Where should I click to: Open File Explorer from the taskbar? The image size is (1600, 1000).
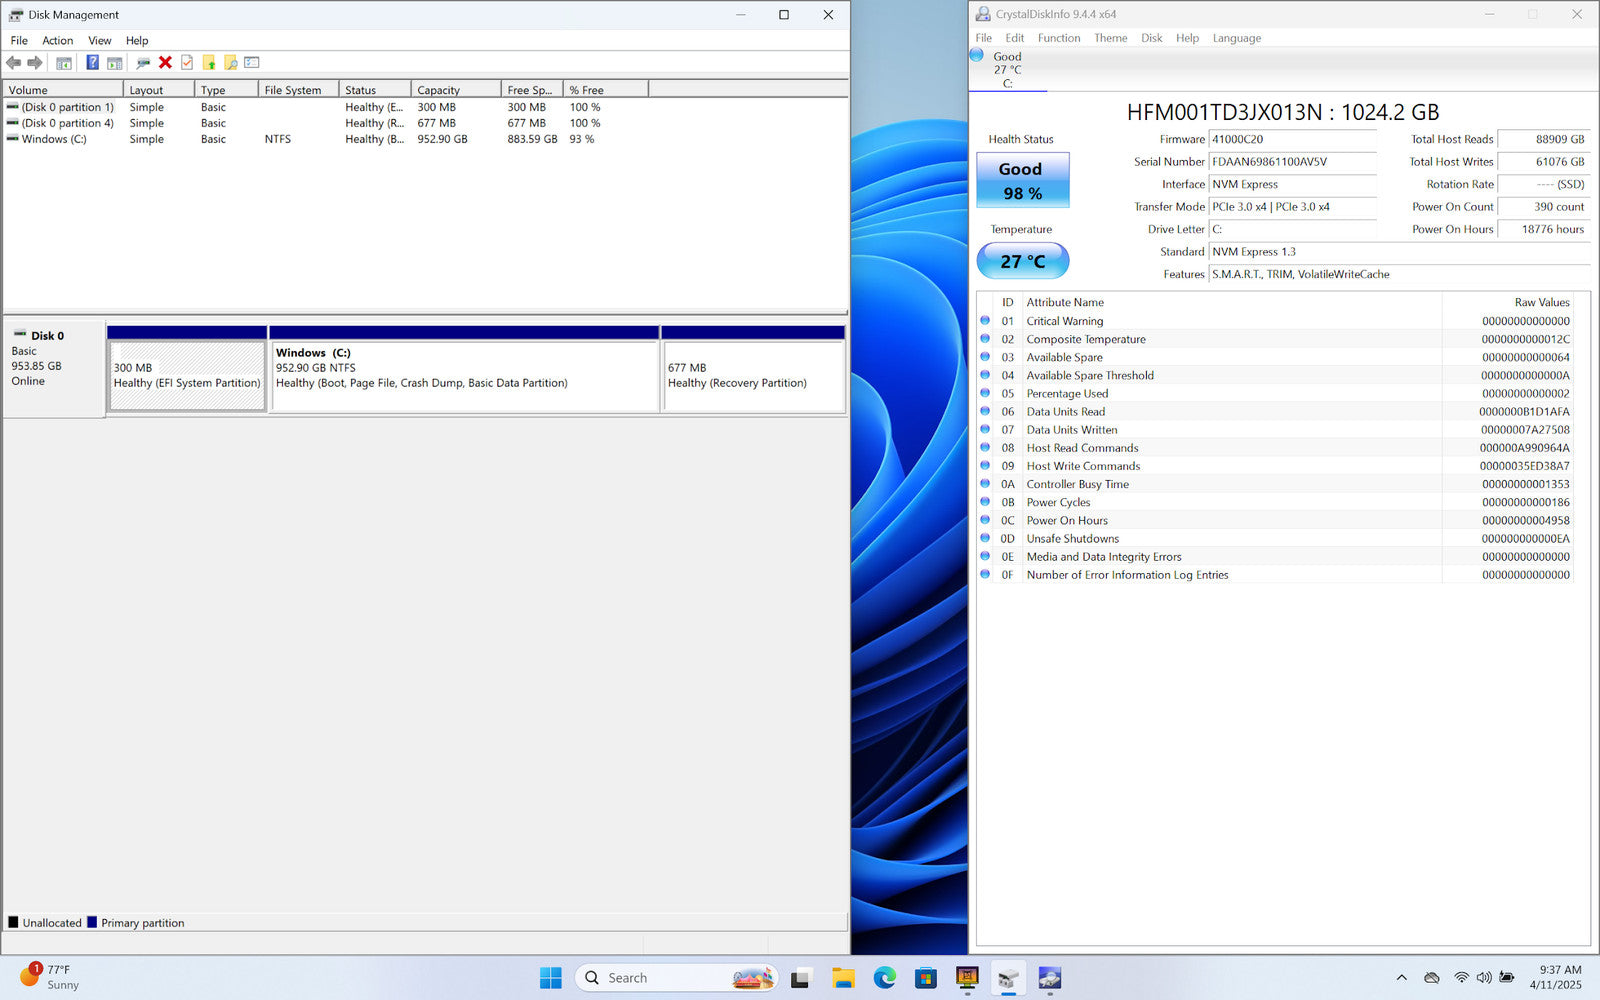pyautogui.click(x=843, y=978)
